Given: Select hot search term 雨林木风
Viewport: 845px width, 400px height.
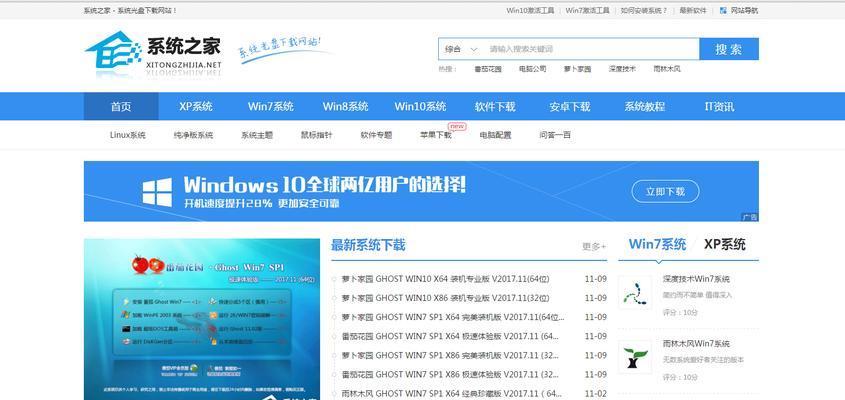Looking at the screenshot, I should [667, 69].
